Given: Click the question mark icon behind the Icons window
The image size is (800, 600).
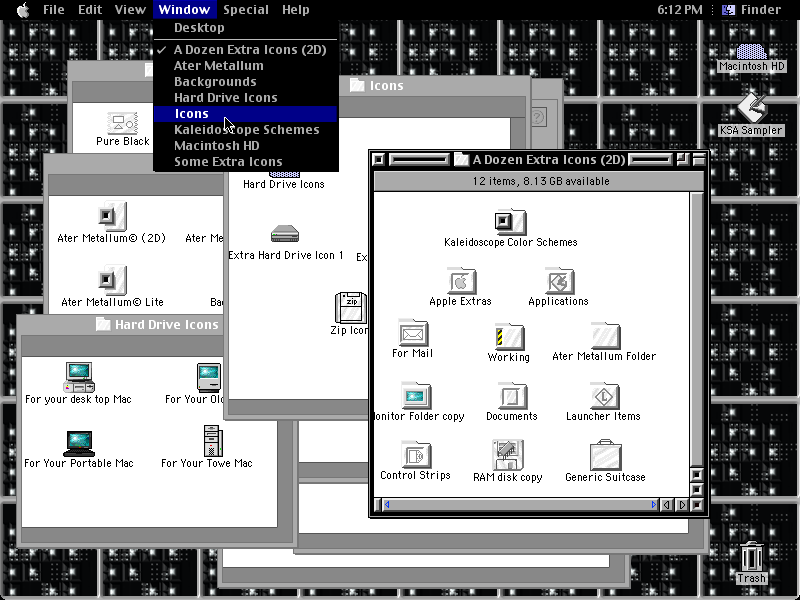Looking at the screenshot, I should point(539,117).
